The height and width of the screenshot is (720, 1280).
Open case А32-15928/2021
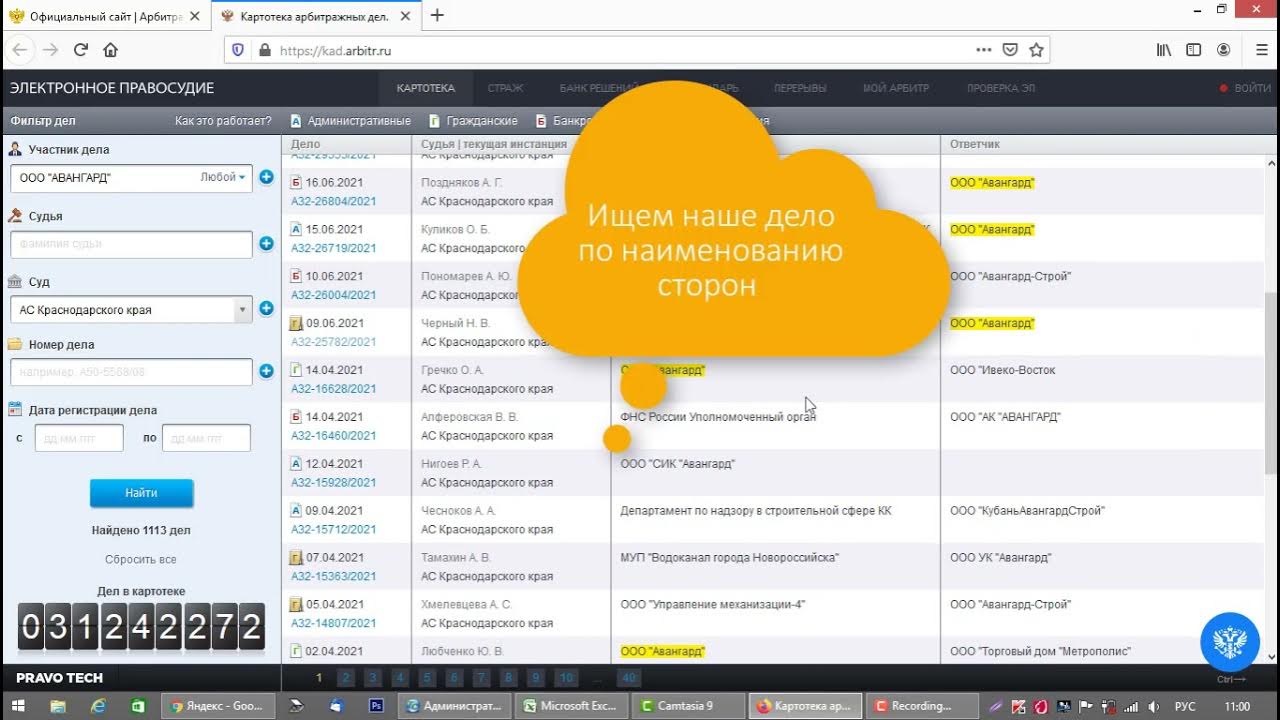[x=333, y=482]
